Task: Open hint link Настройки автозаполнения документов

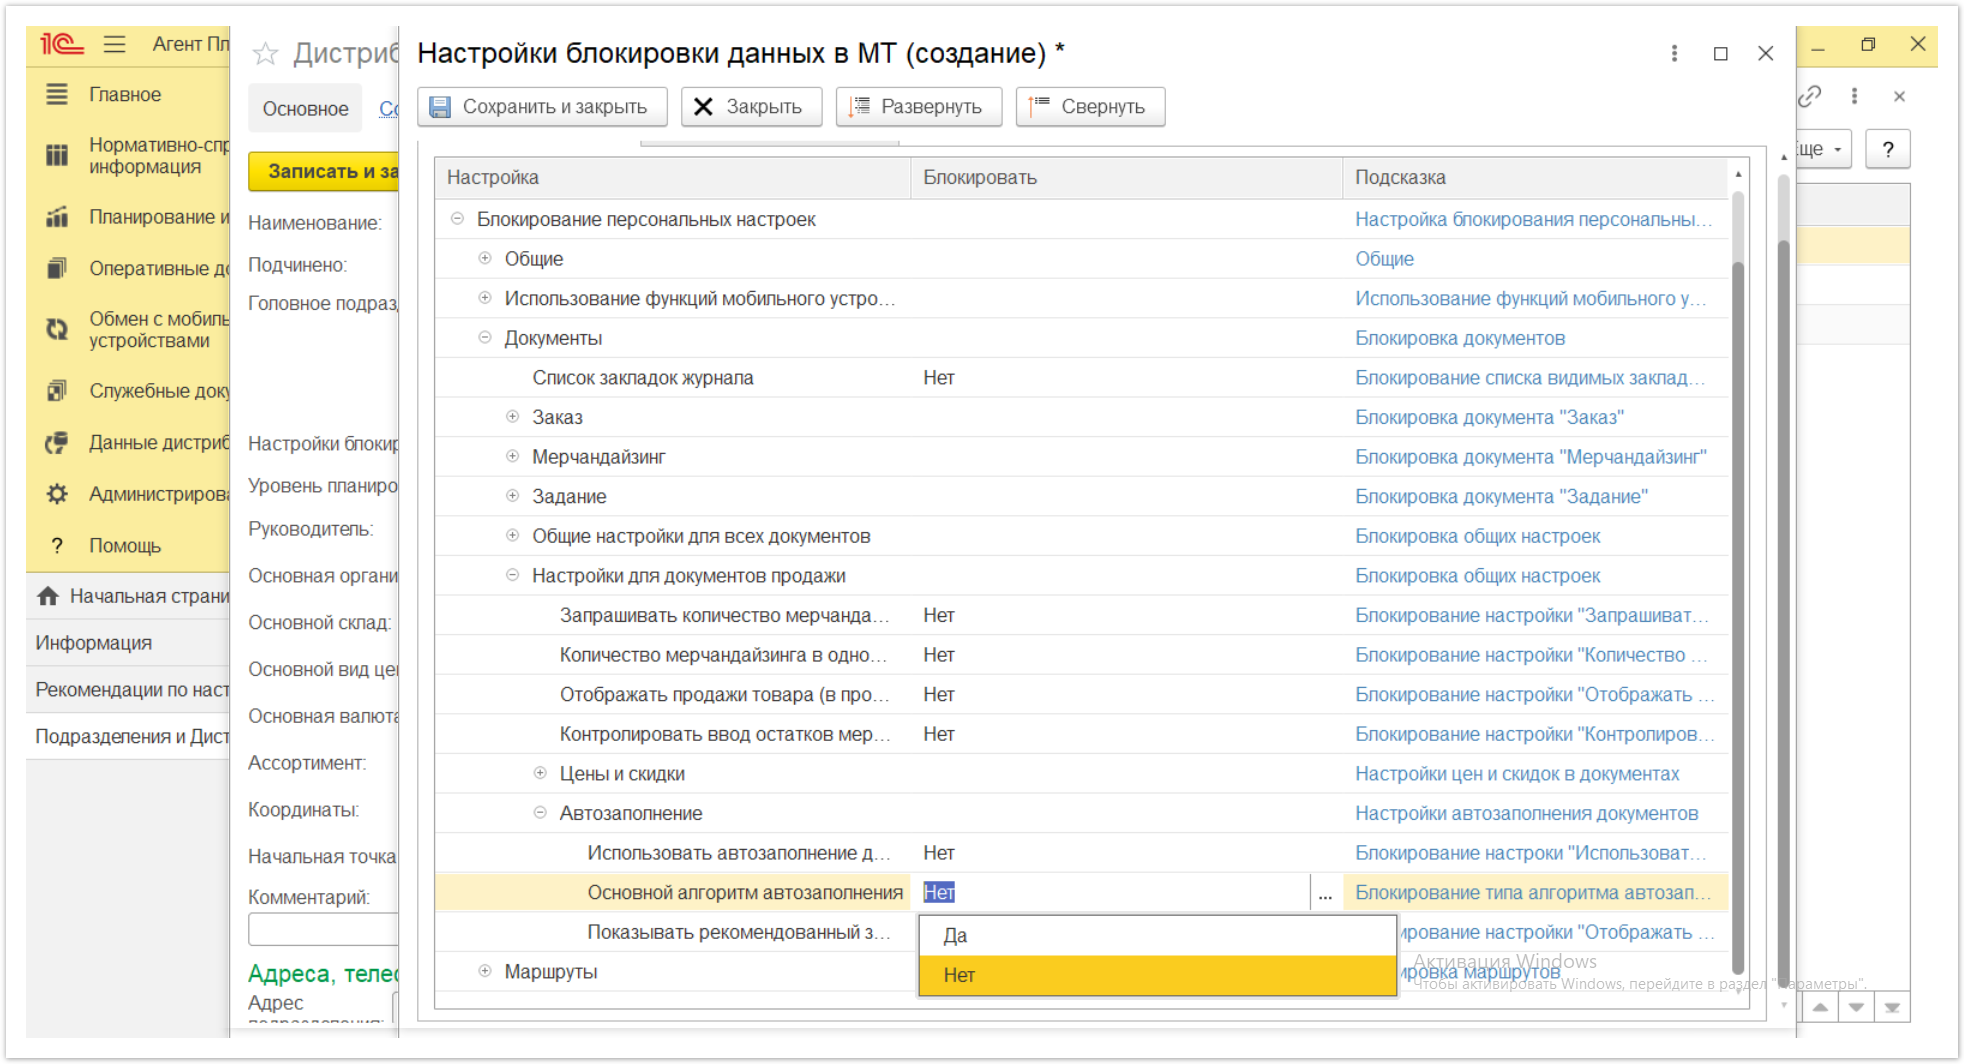Action: point(1526,814)
